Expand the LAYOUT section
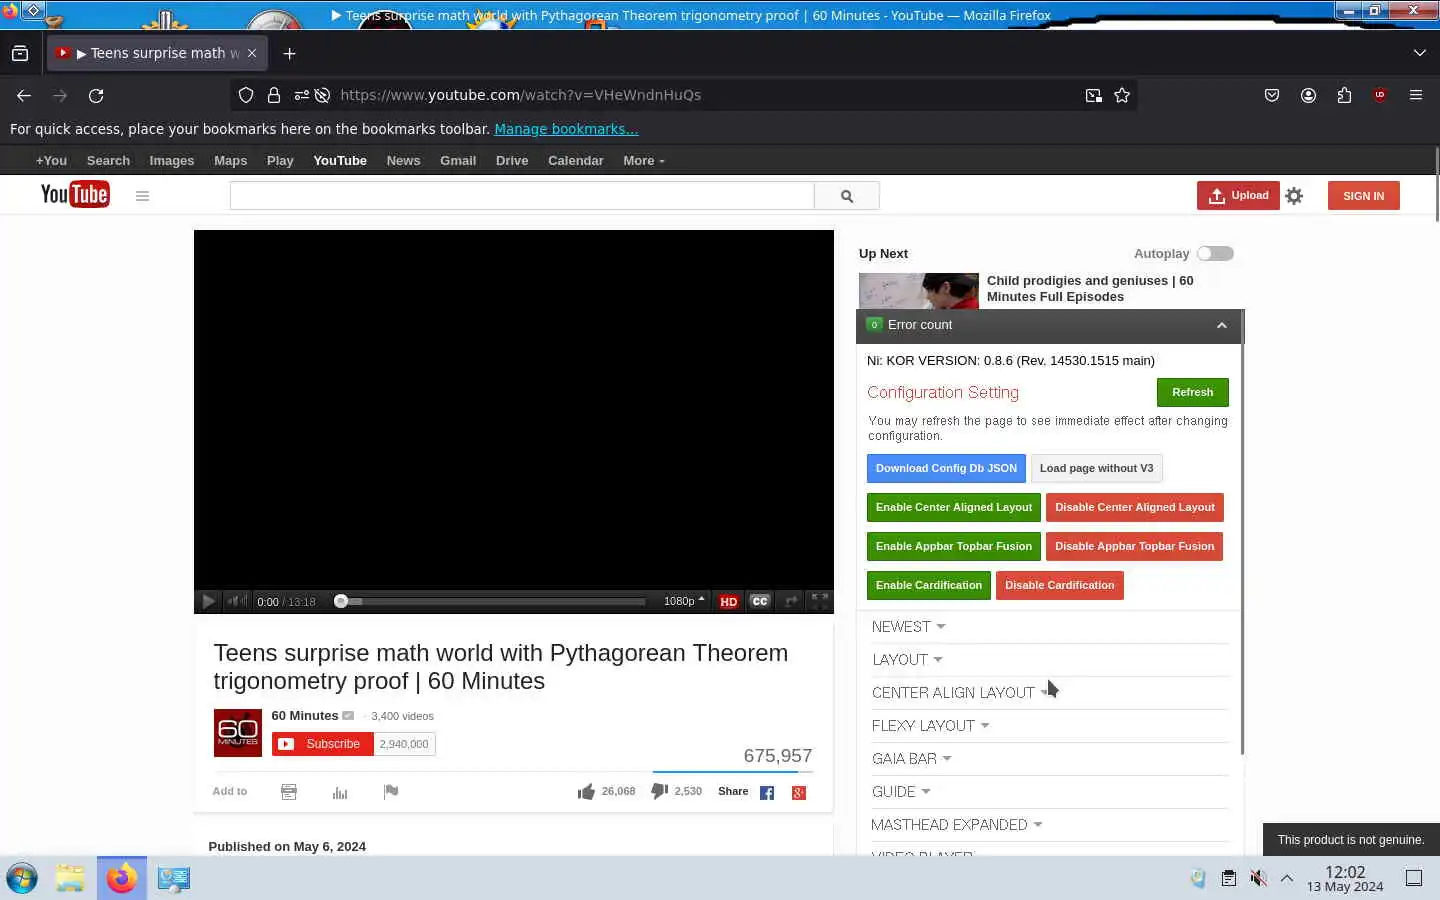 pyautogui.click(x=907, y=660)
